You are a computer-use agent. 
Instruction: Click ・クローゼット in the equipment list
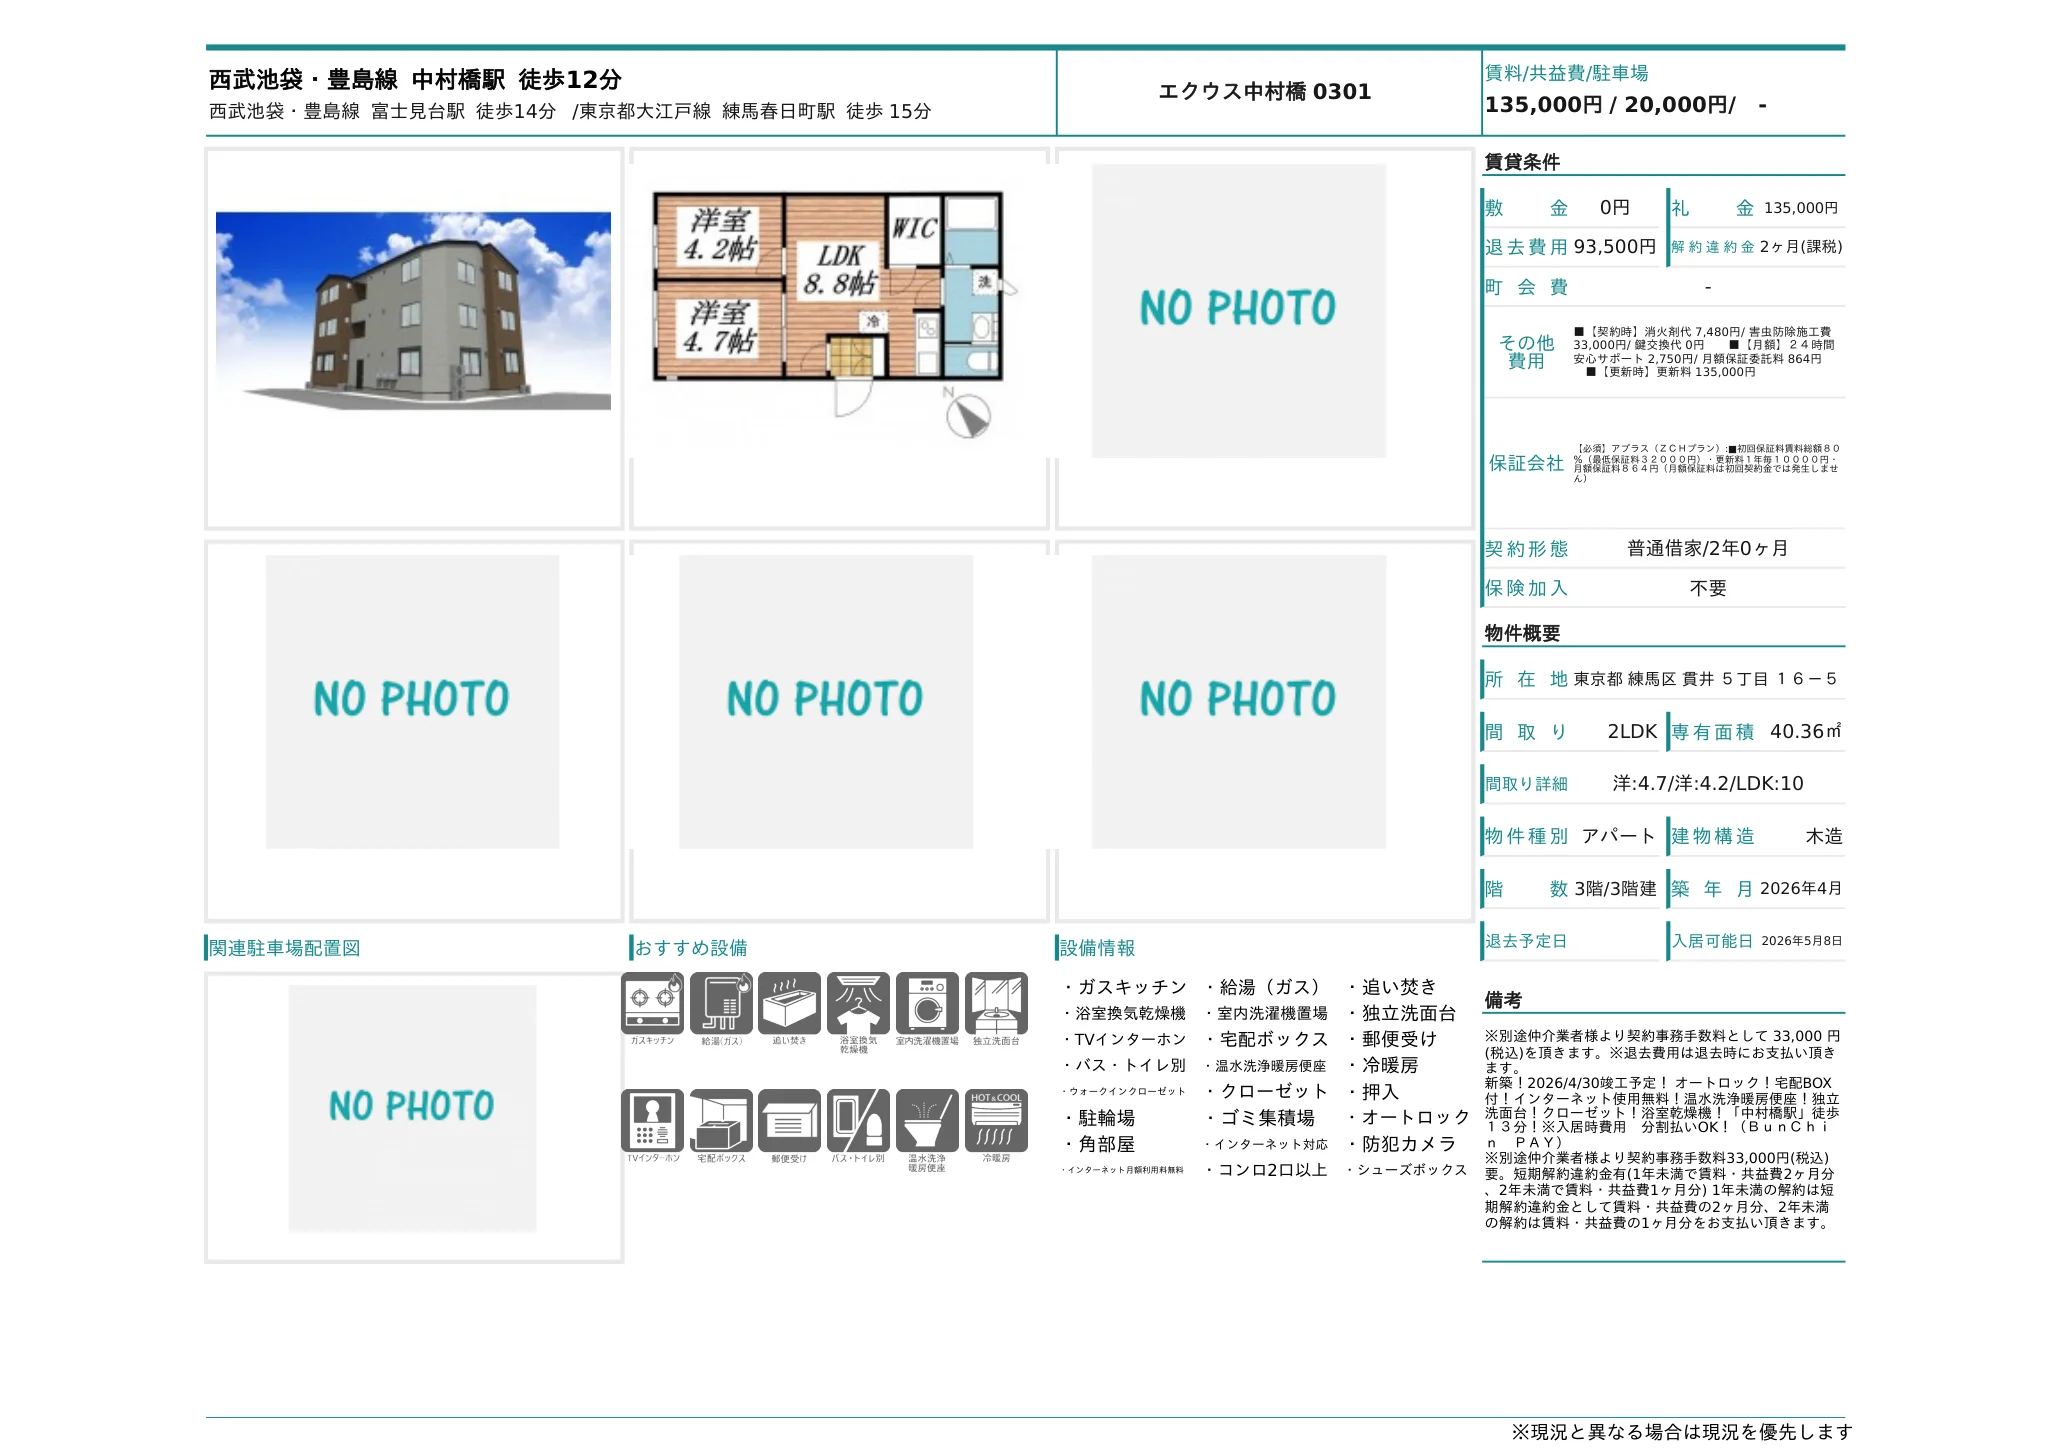pyautogui.click(x=1265, y=1091)
